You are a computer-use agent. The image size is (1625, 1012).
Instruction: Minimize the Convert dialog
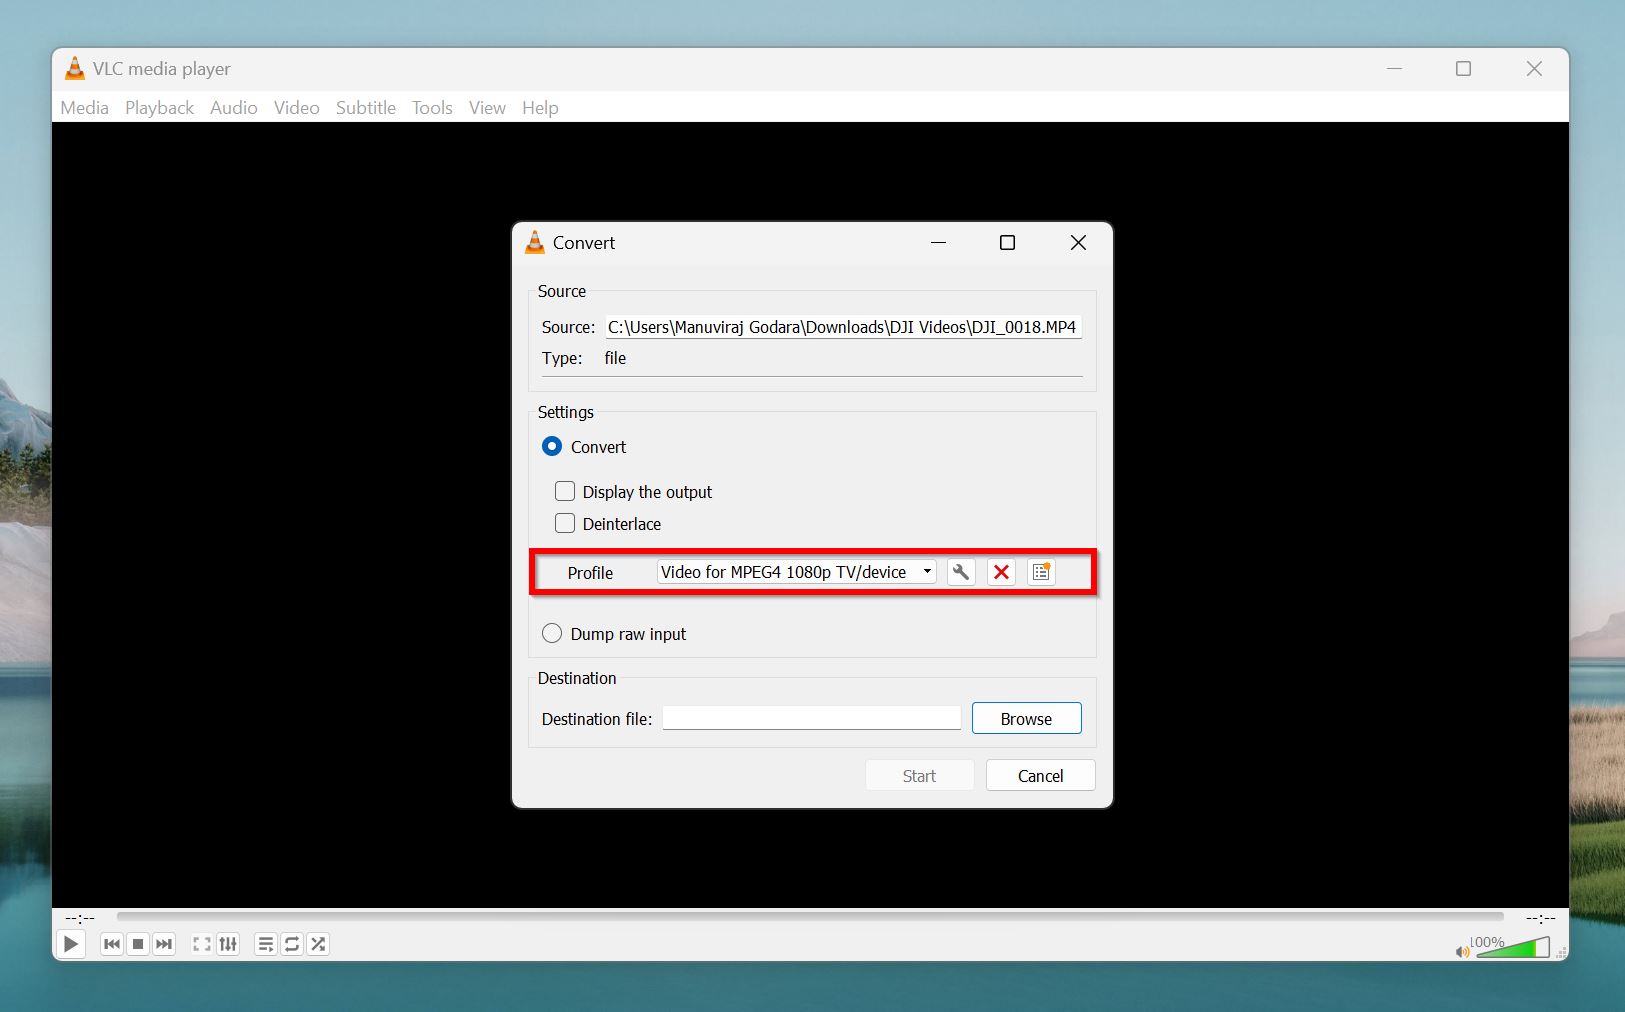click(938, 242)
